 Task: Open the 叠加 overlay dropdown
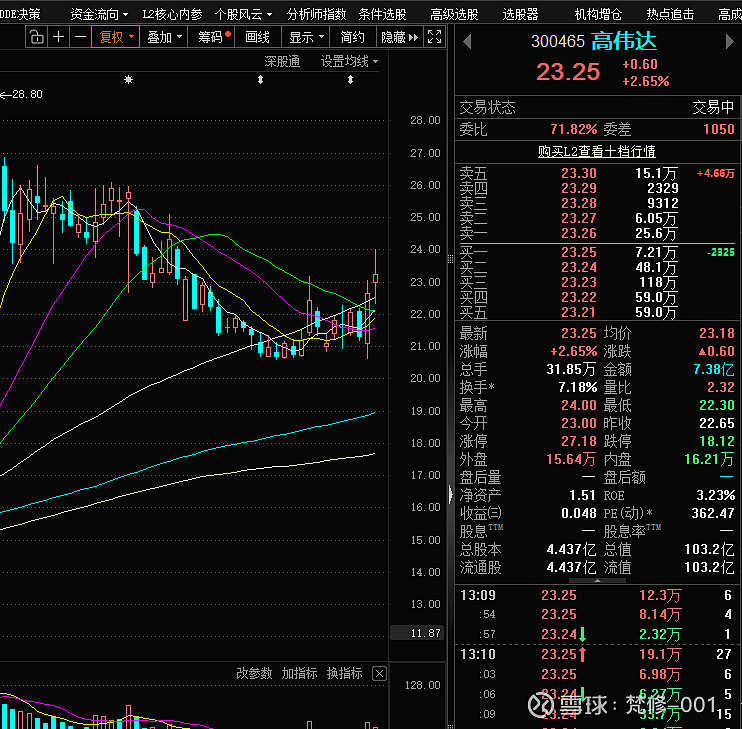pyautogui.click(x=164, y=37)
